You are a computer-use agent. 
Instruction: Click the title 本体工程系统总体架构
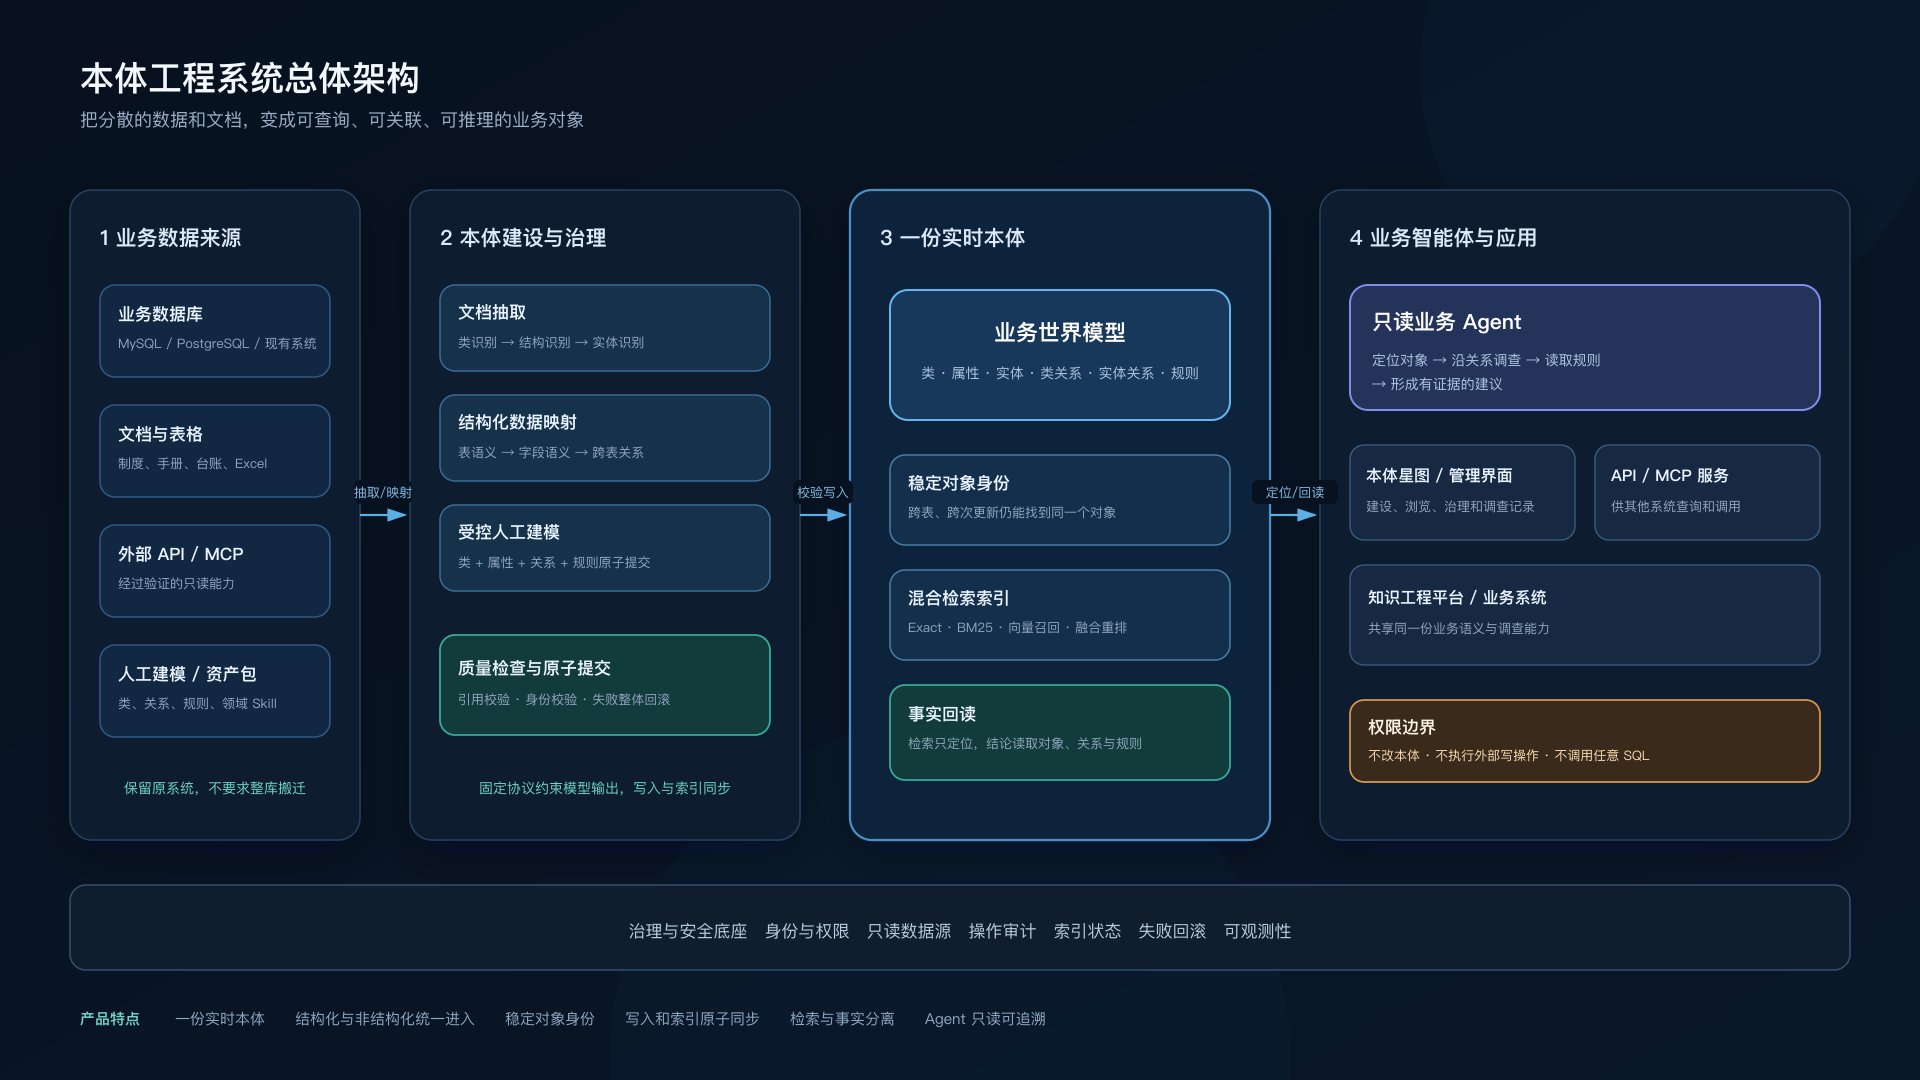pyautogui.click(x=250, y=78)
